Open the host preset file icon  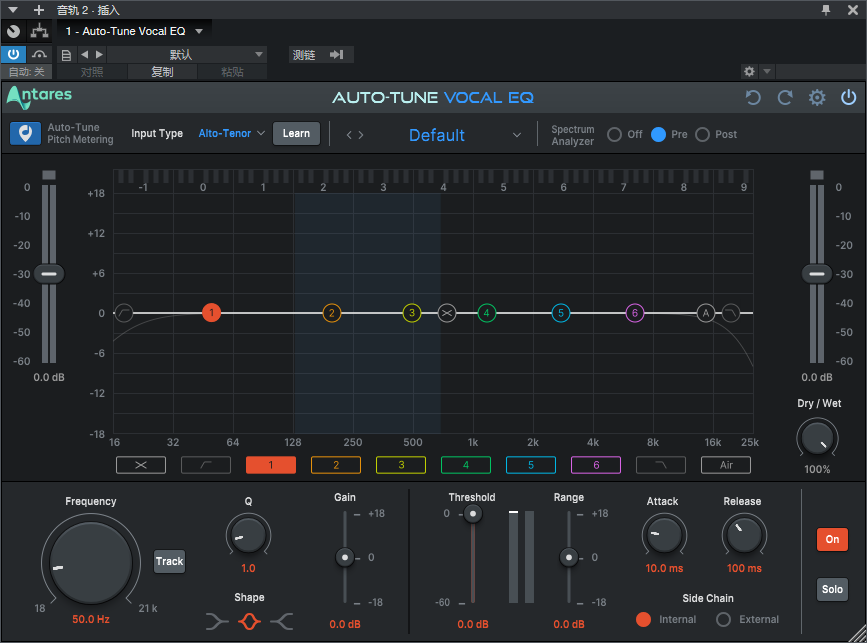coord(66,55)
